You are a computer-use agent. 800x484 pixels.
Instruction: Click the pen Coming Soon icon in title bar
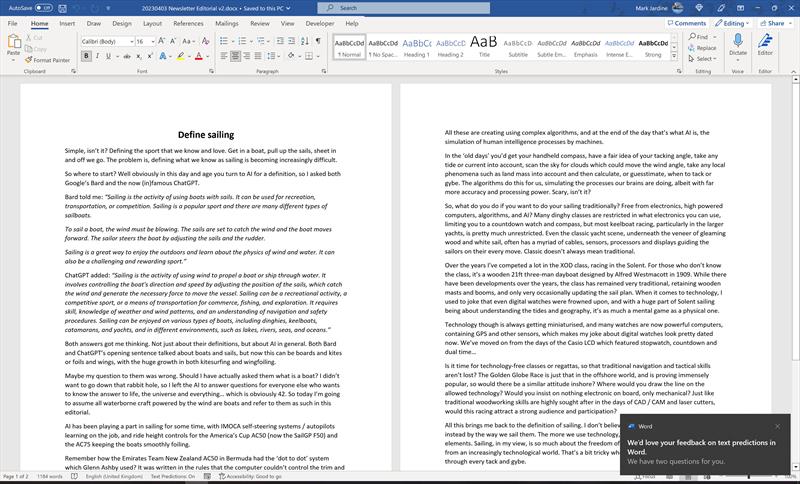720,8
